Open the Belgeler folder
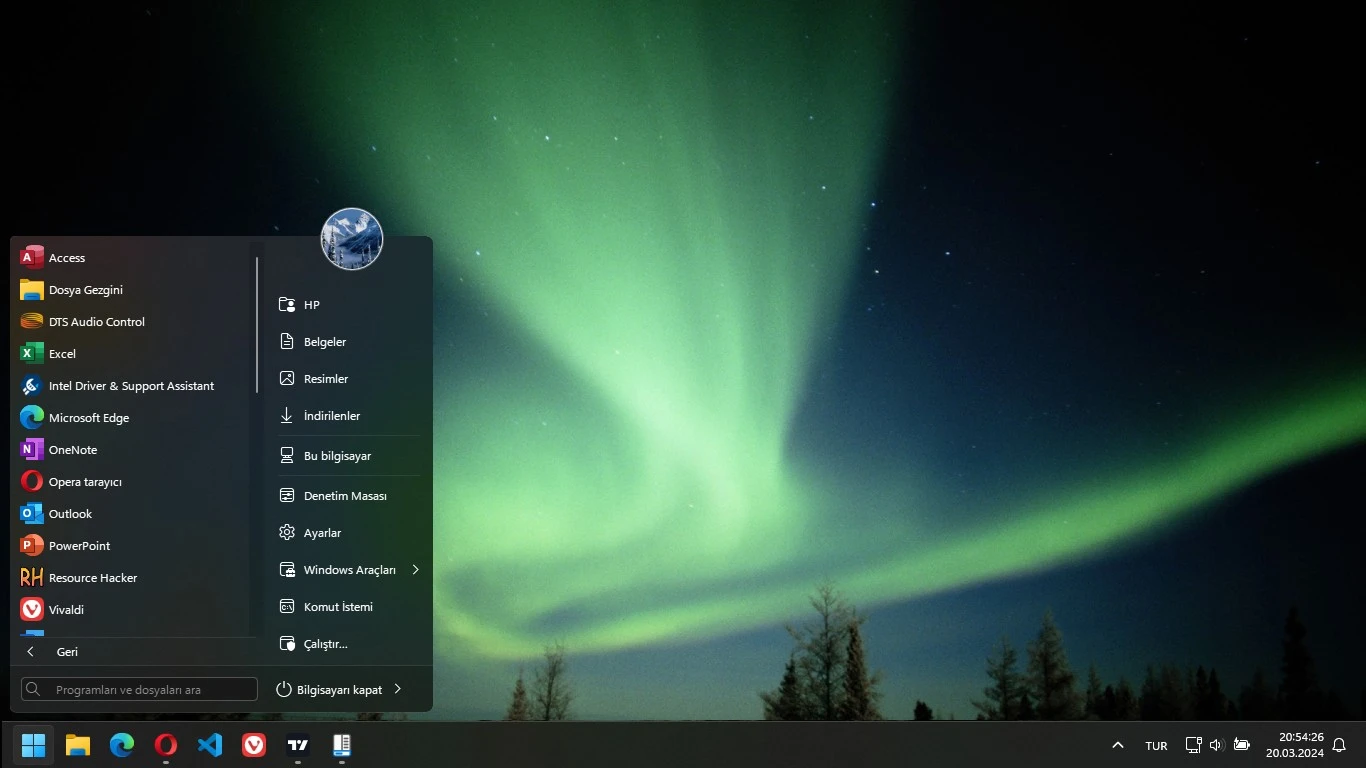The image size is (1366, 768). (348, 342)
